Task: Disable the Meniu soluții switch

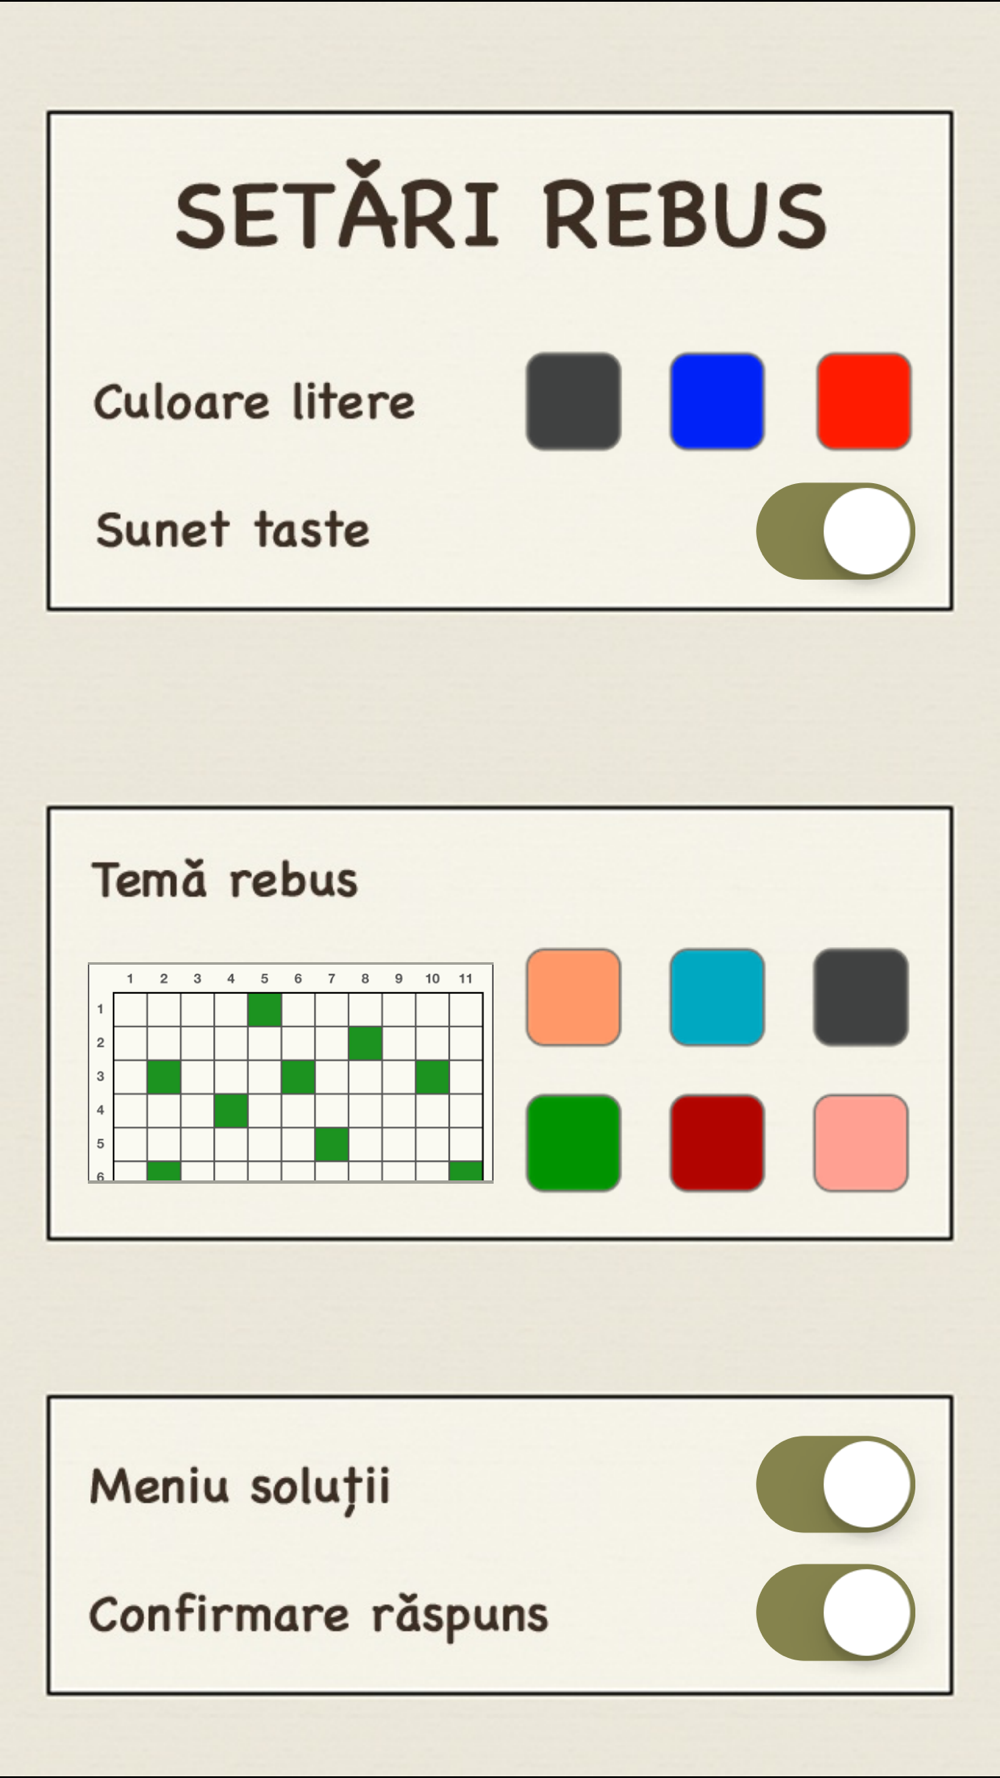Action: pos(835,1485)
